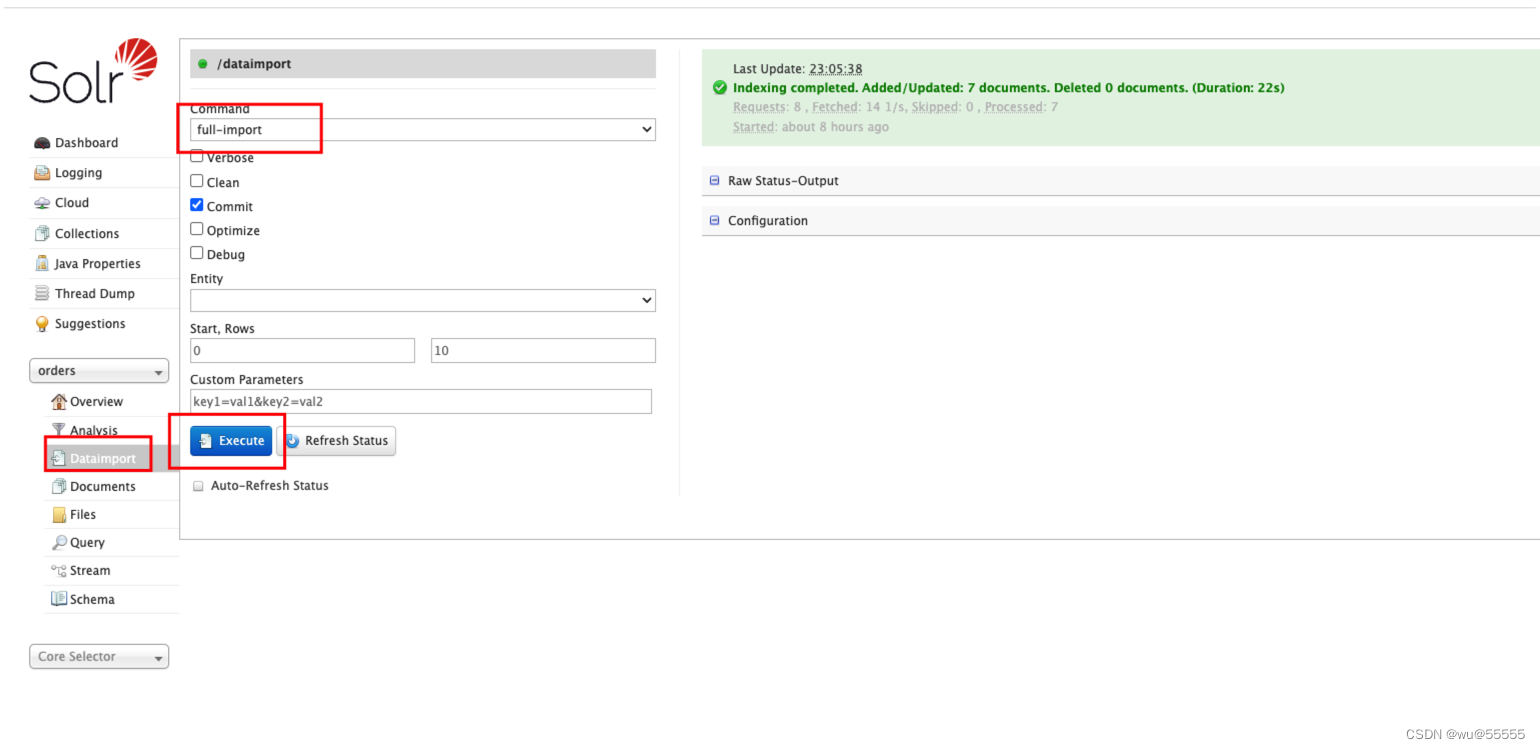Click the green indexing completed checkmark icon
The image size is (1540, 749).
tap(720, 88)
